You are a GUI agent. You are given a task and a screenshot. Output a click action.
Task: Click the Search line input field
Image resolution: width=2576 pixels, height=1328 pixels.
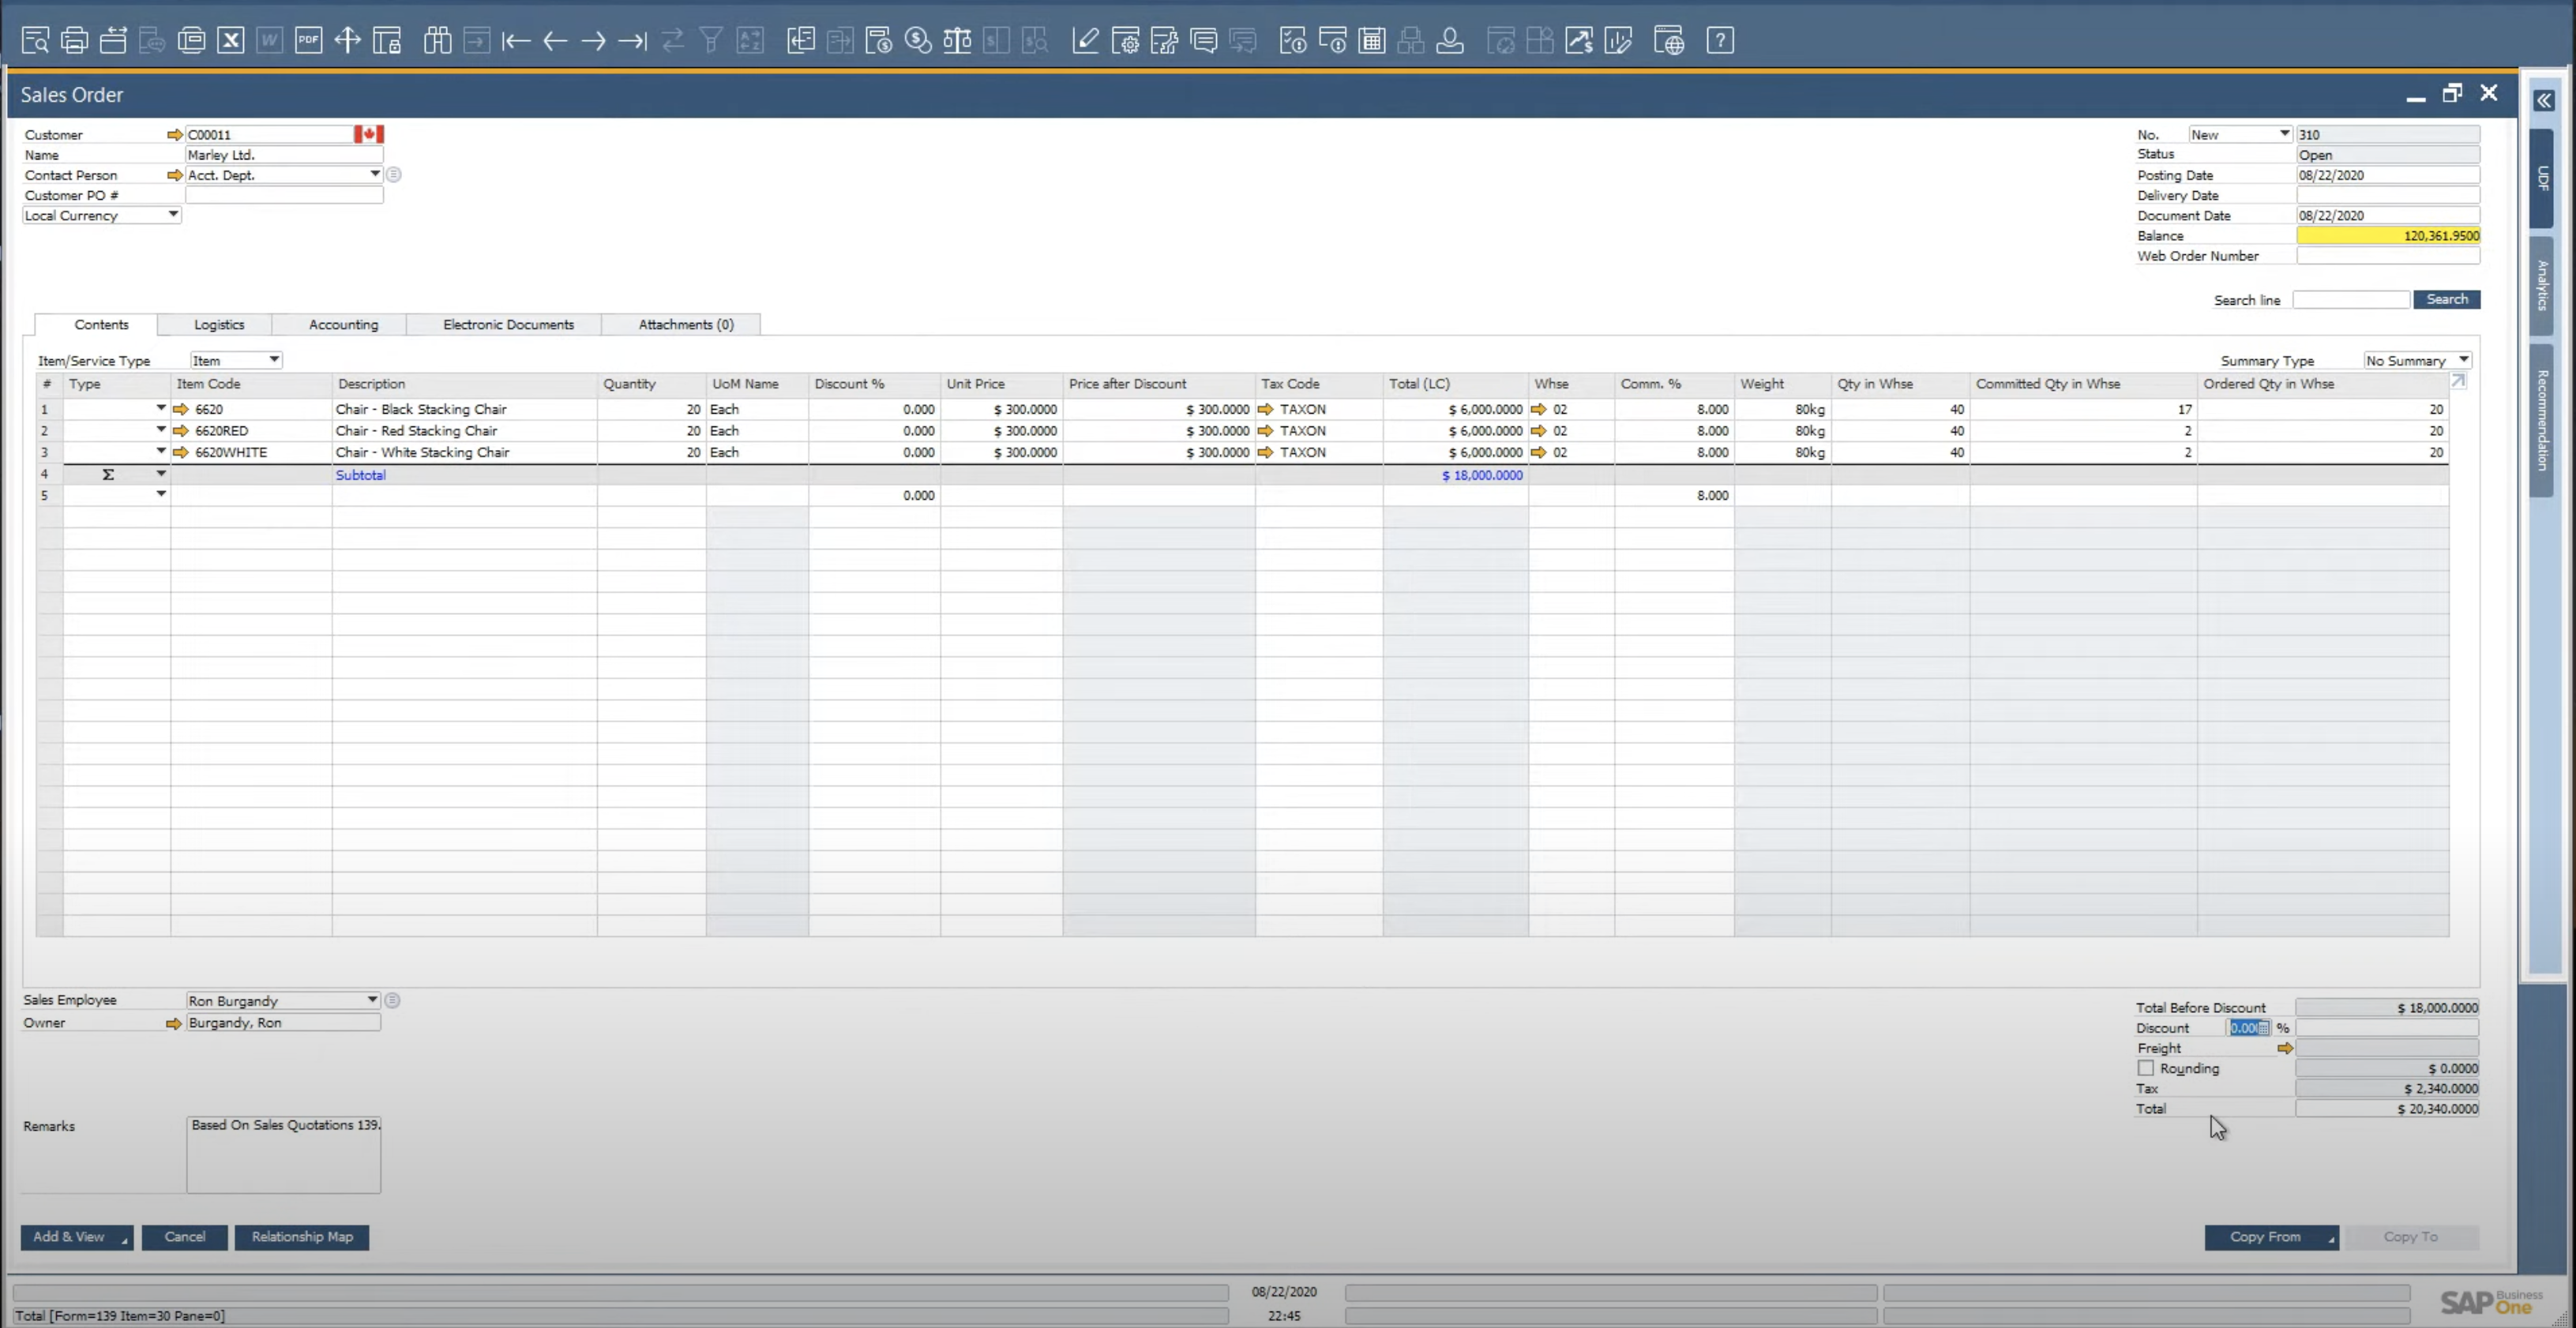click(x=2350, y=299)
